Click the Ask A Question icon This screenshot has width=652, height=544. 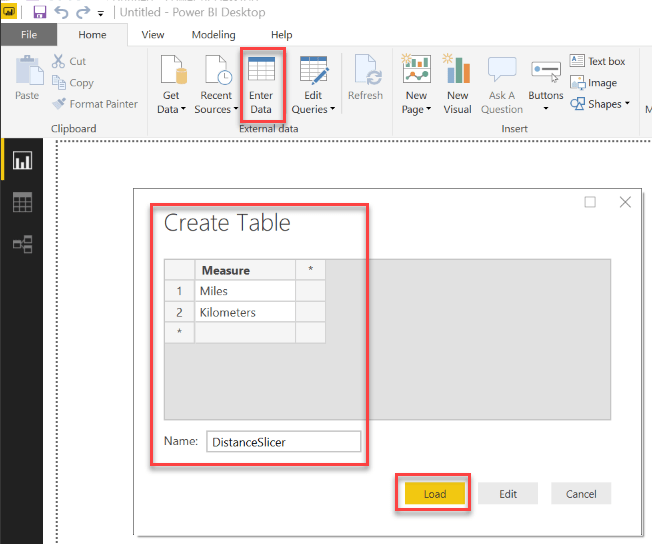(502, 69)
